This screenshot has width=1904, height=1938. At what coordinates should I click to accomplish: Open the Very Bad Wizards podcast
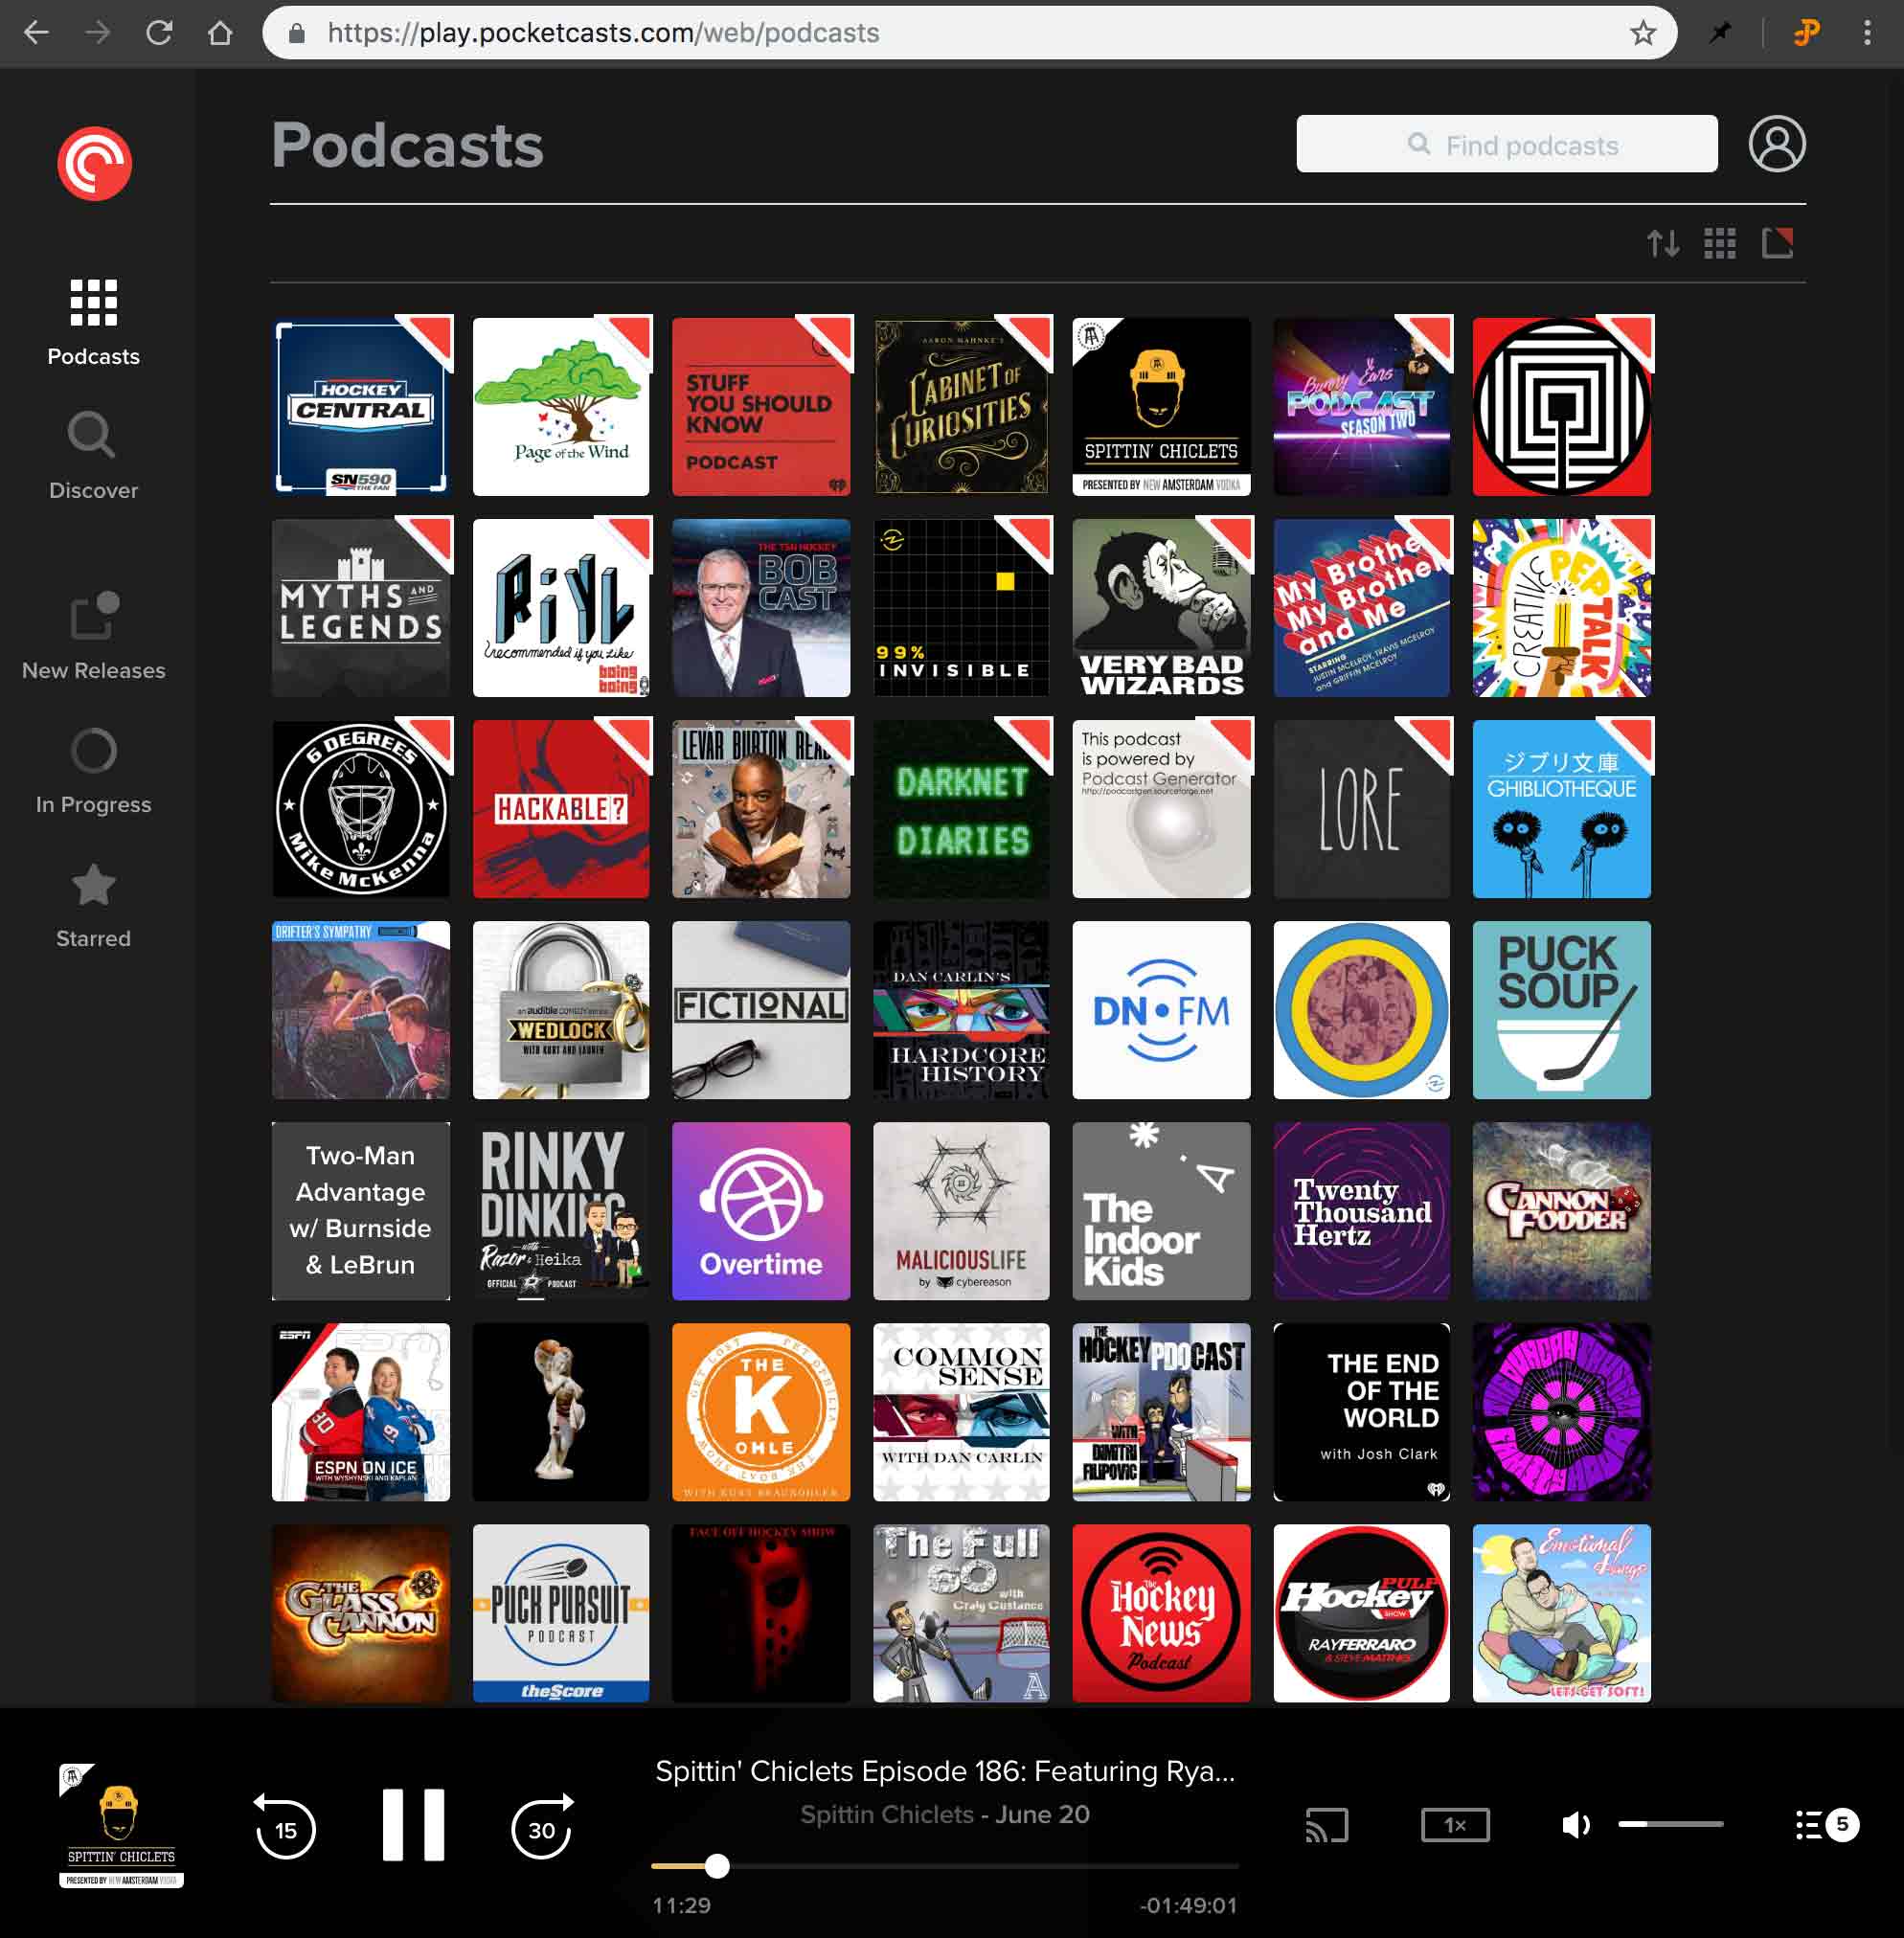point(1161,608)
